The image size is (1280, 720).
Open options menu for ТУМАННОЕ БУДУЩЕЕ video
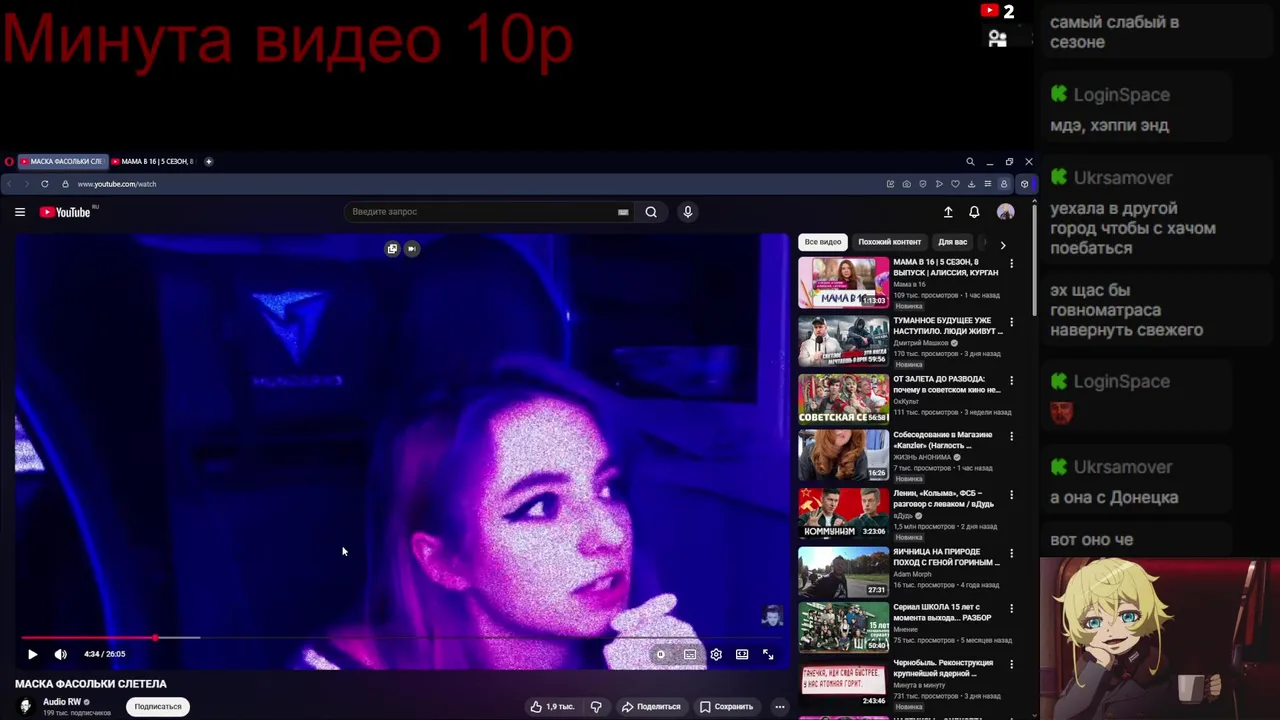(x=1011, y=322)
